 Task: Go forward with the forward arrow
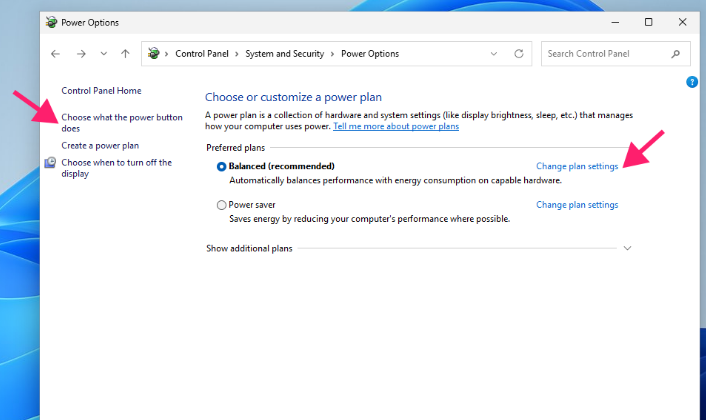click(x=81, y=54)
